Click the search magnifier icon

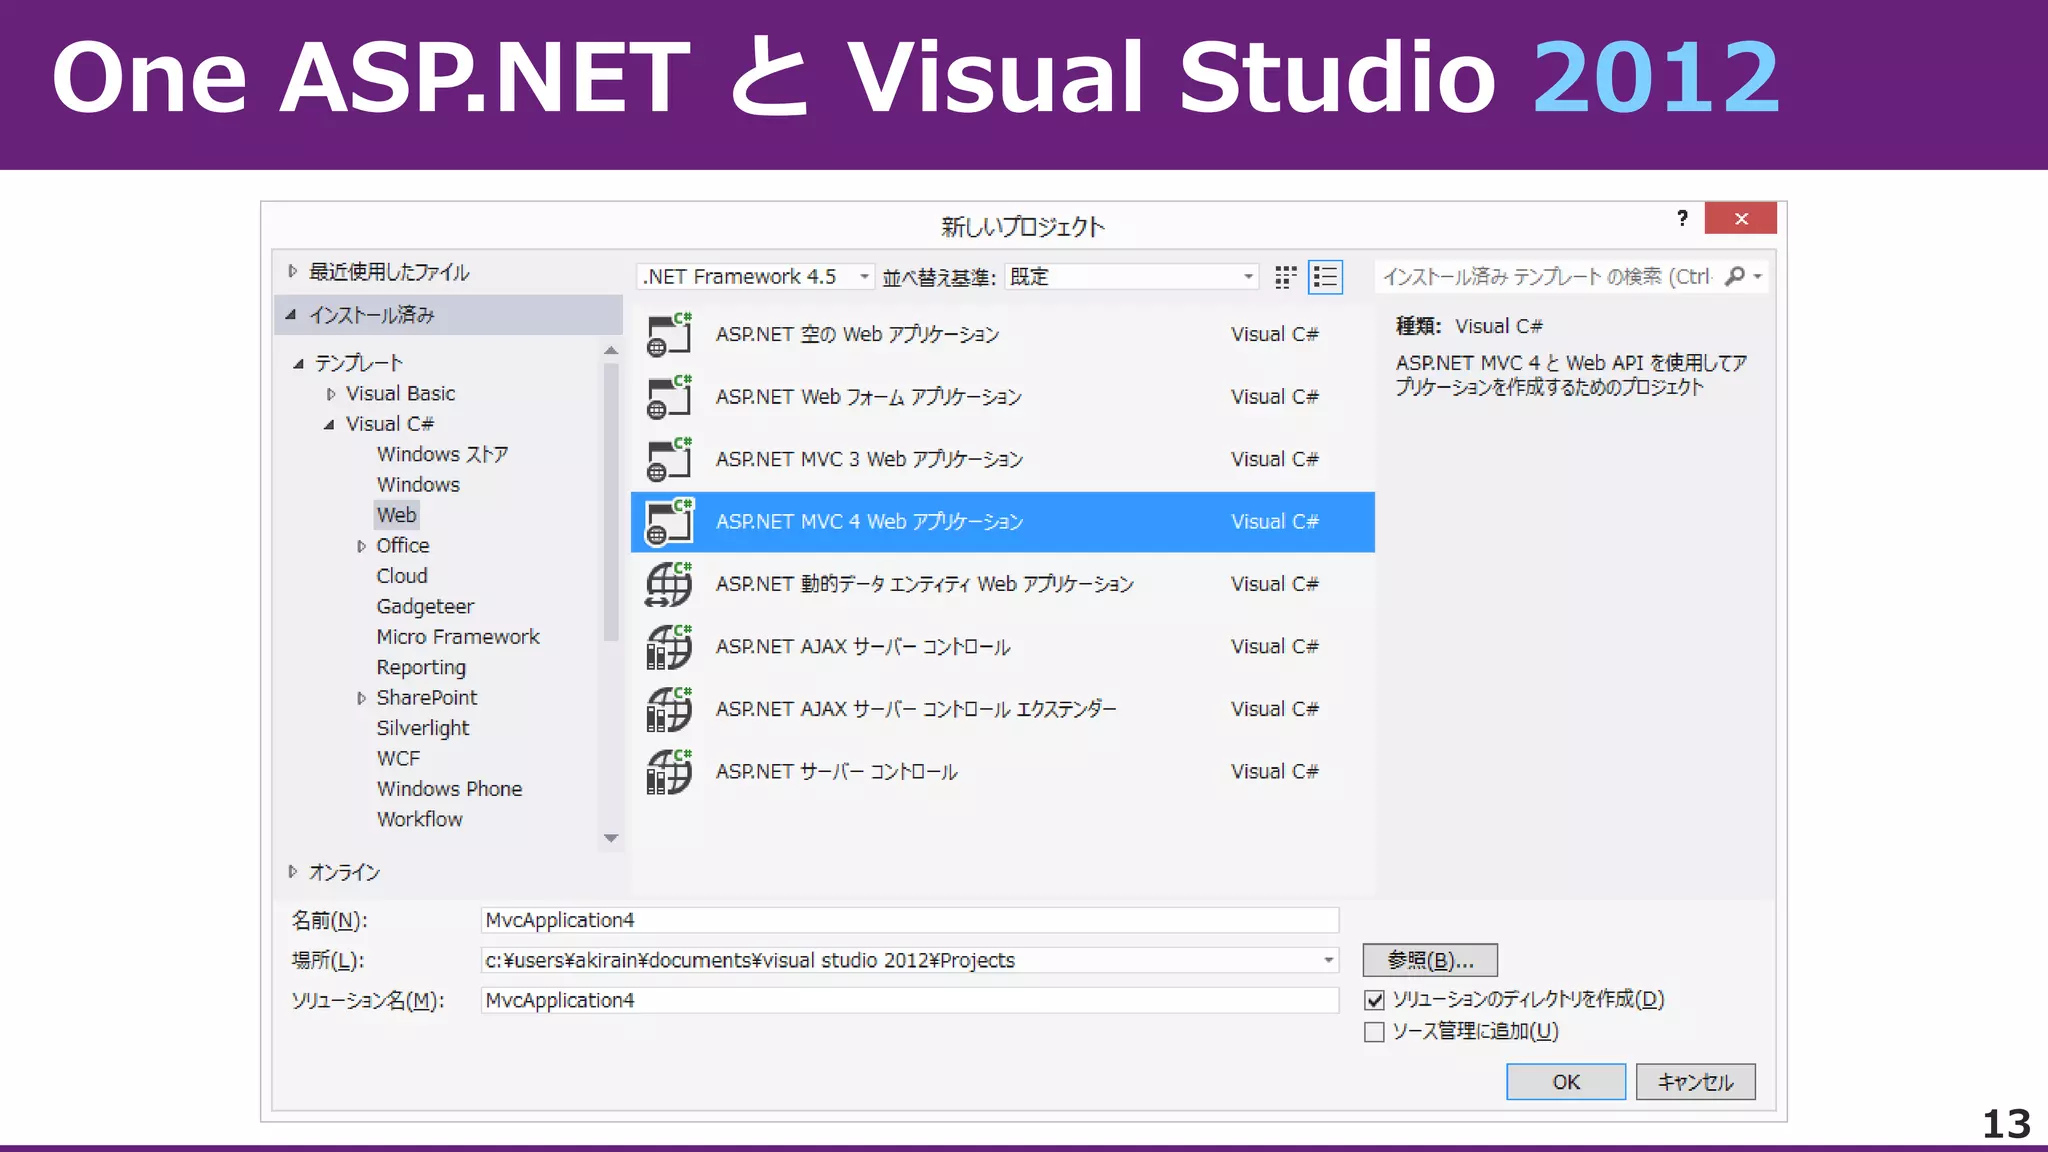click(x=1735, y=276)
